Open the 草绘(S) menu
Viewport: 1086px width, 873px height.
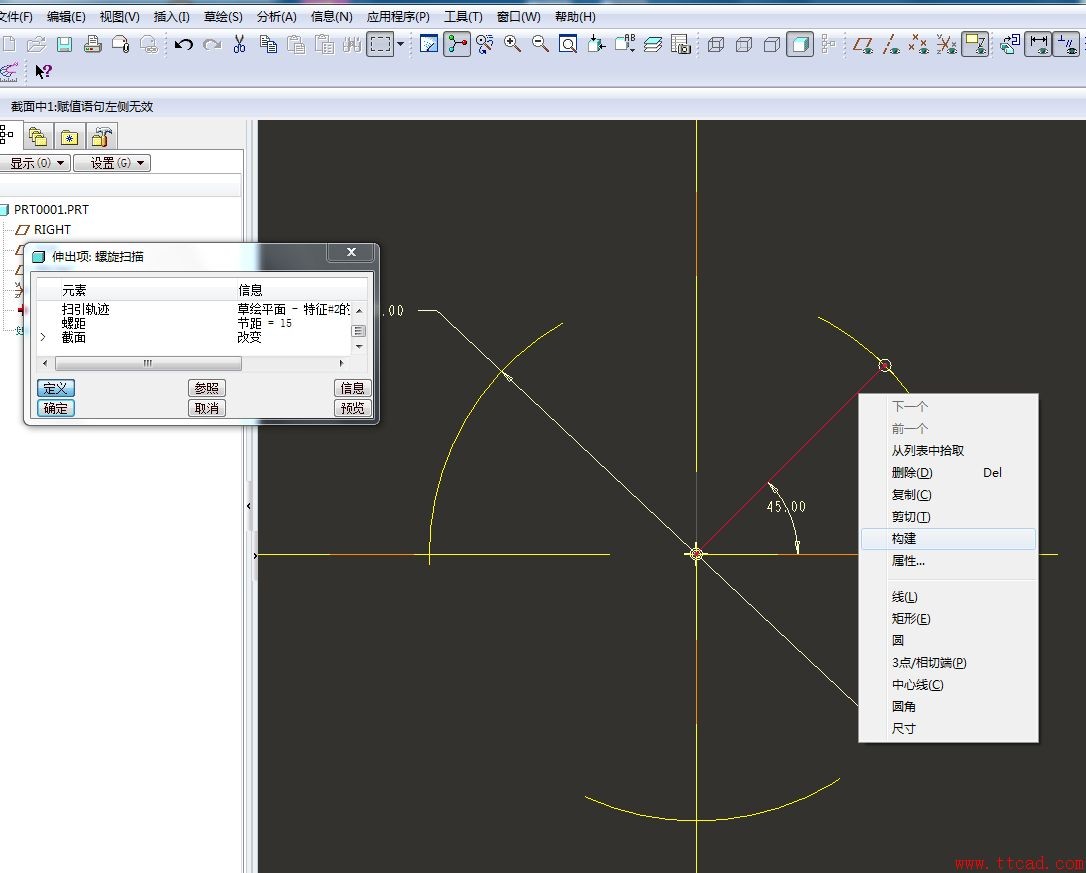[x=223, y=17]
